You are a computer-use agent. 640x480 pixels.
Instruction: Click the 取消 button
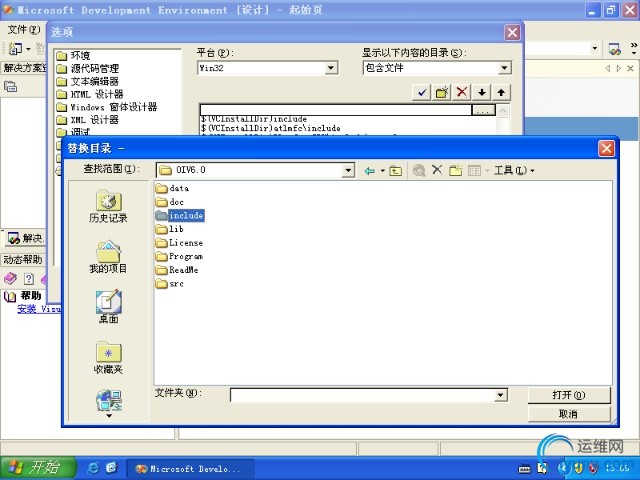[569, 414]
